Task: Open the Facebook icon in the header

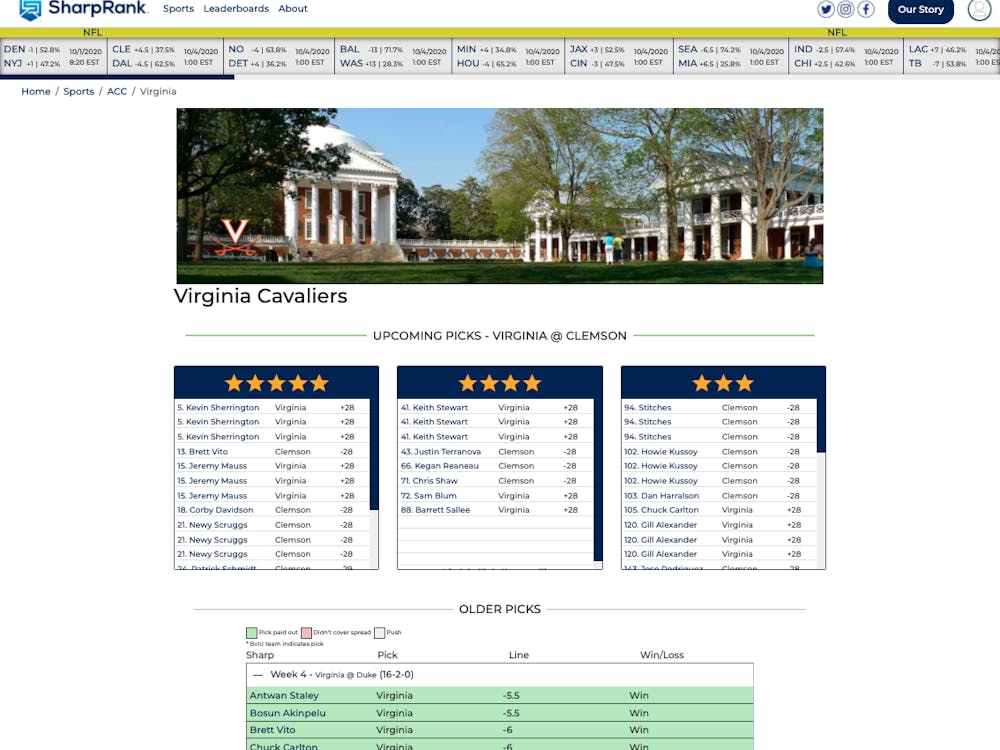Action: pos(866,9)
